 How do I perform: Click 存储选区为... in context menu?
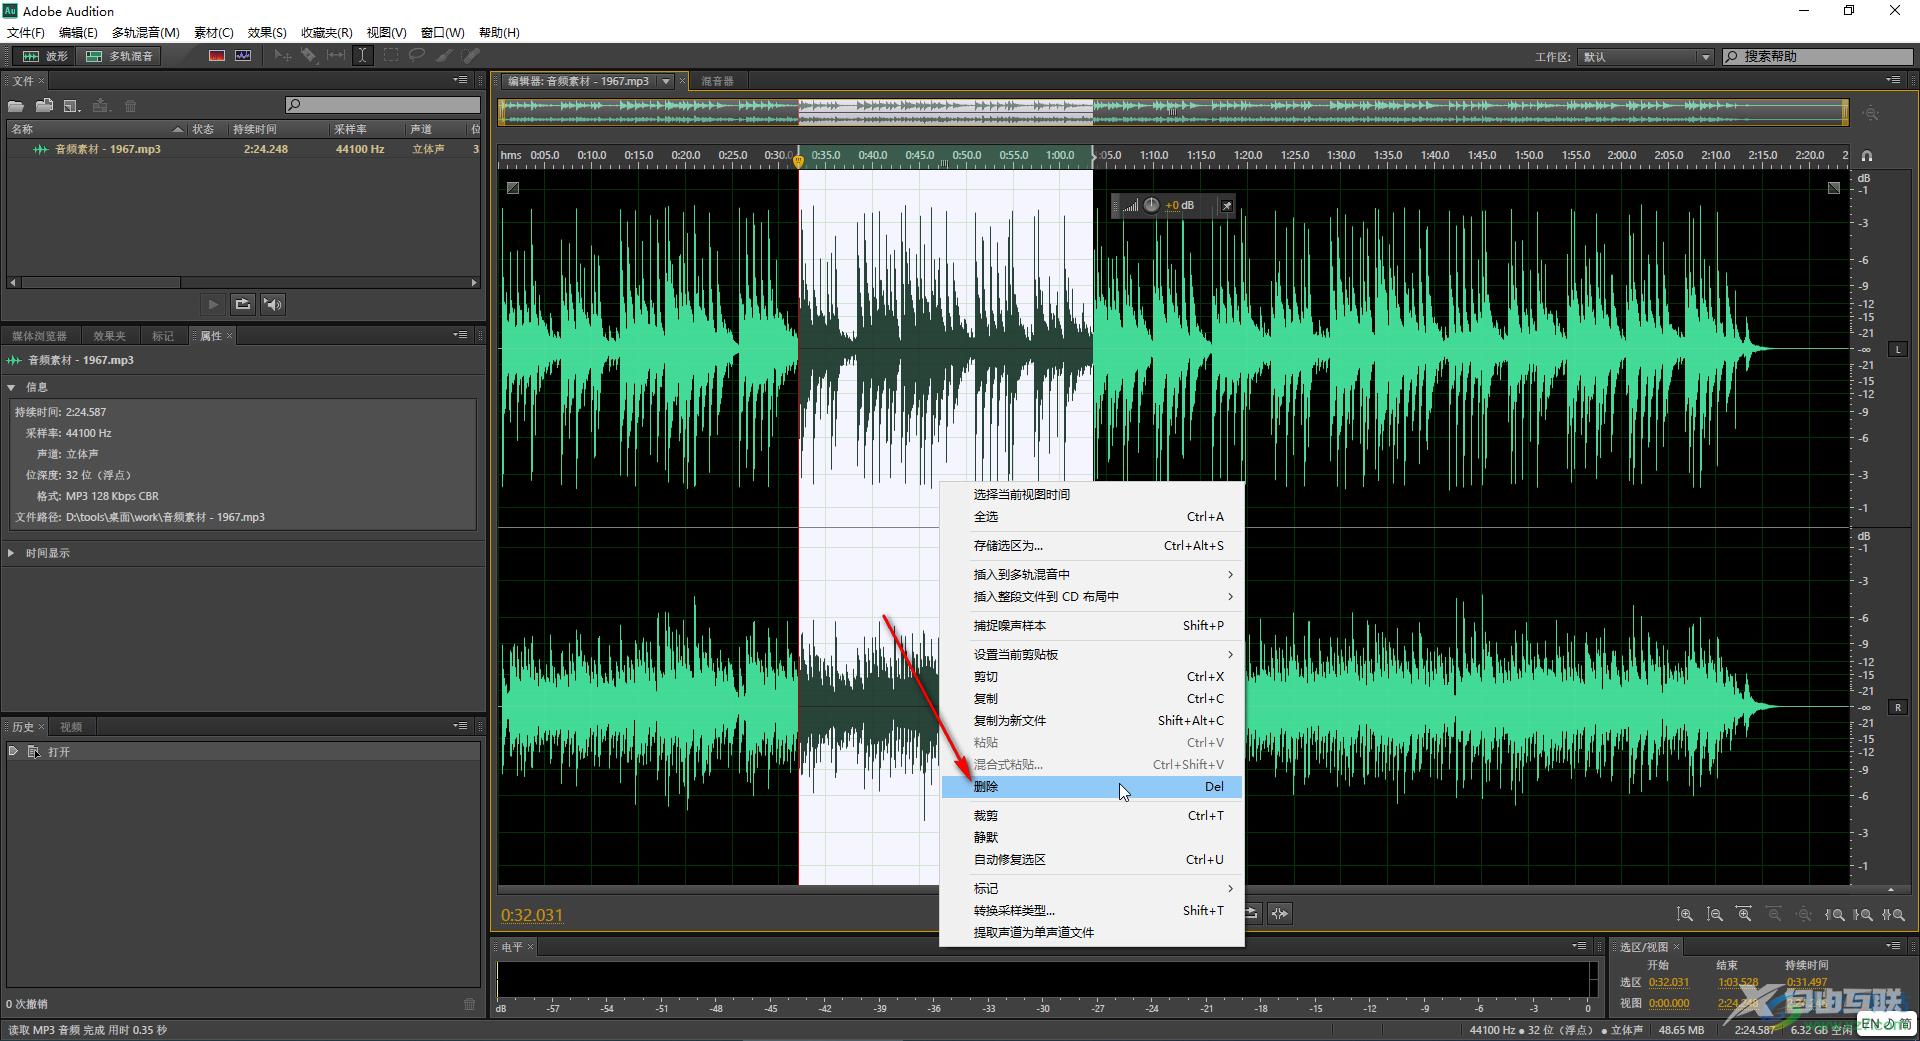coord(1092,546)
